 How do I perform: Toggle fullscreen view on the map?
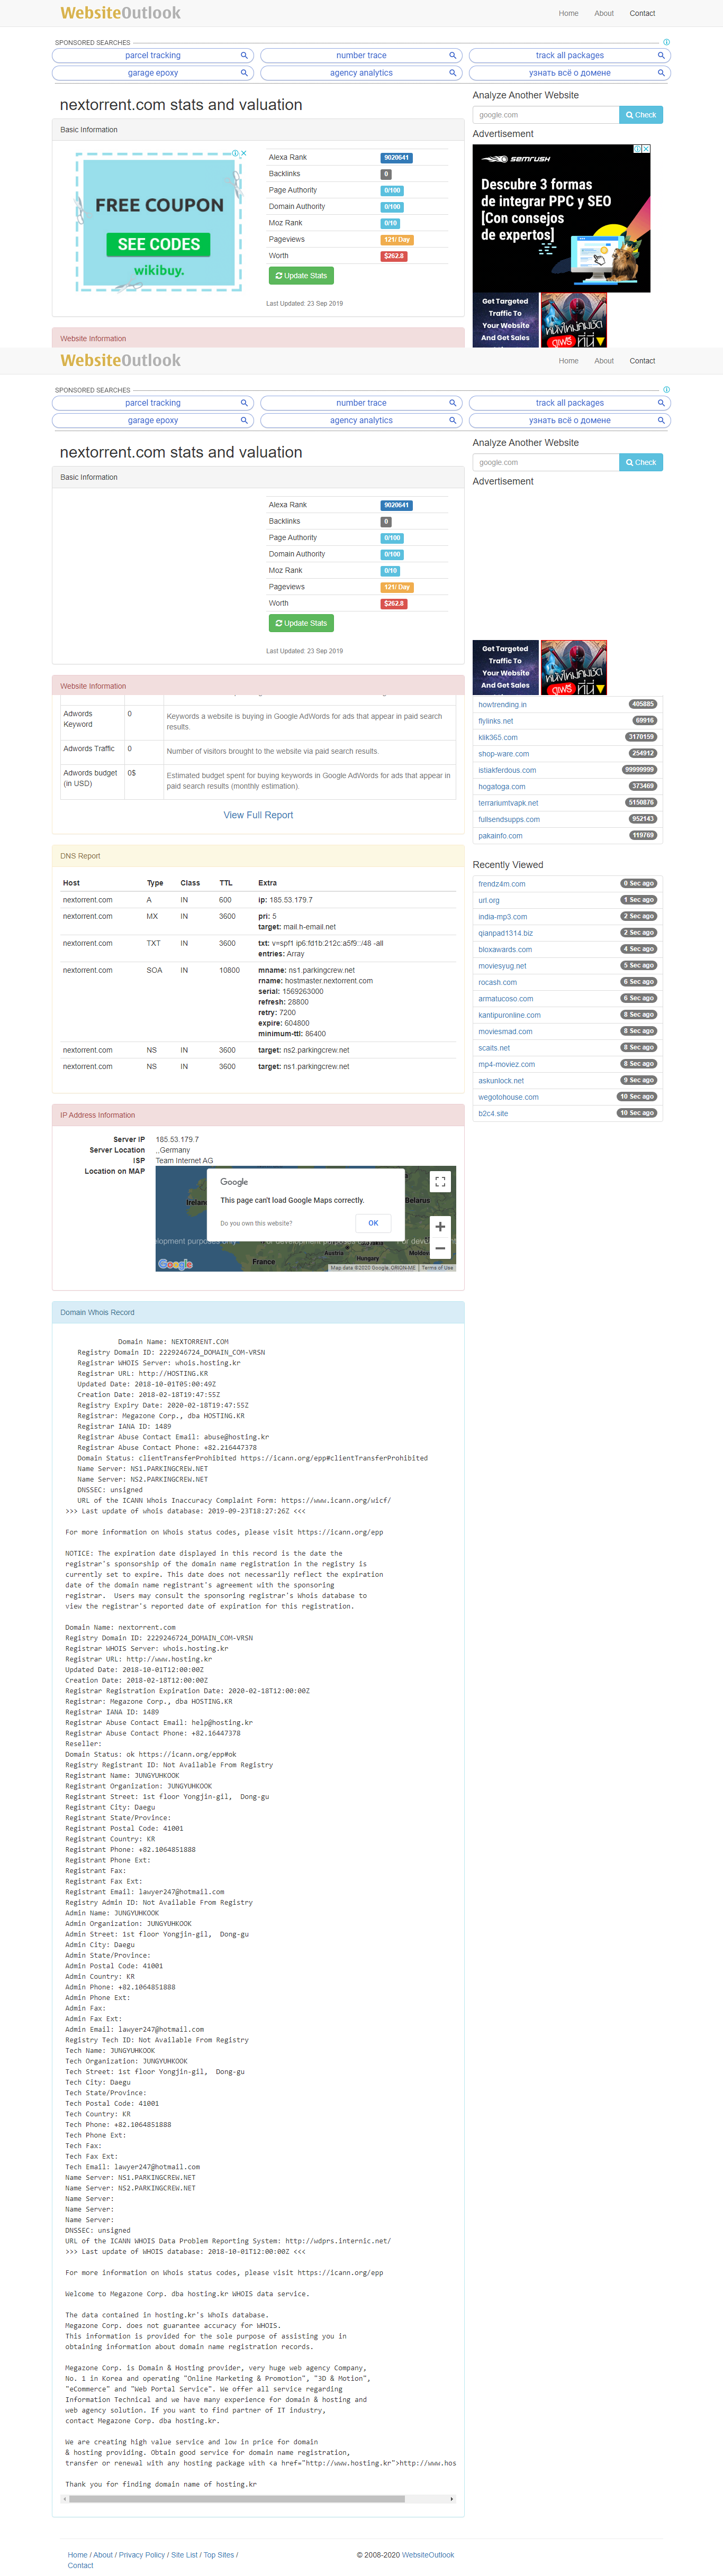point(440,1182)
